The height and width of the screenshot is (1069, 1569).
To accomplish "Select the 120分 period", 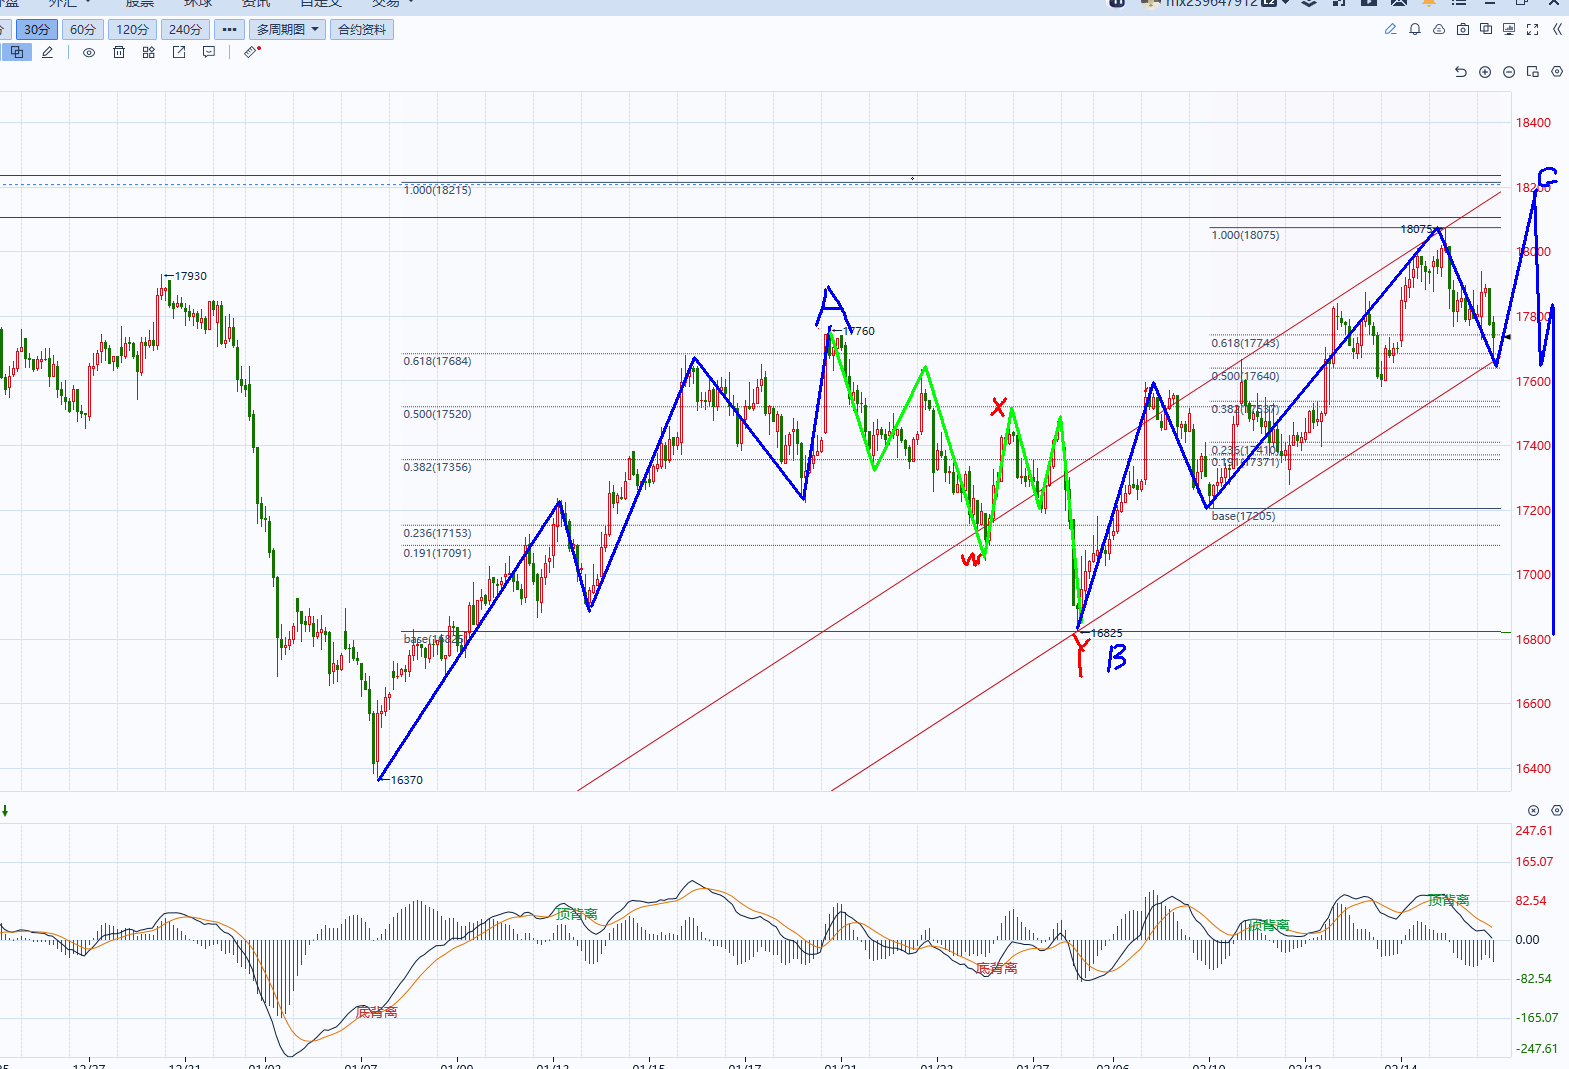I will pos(132,30).
